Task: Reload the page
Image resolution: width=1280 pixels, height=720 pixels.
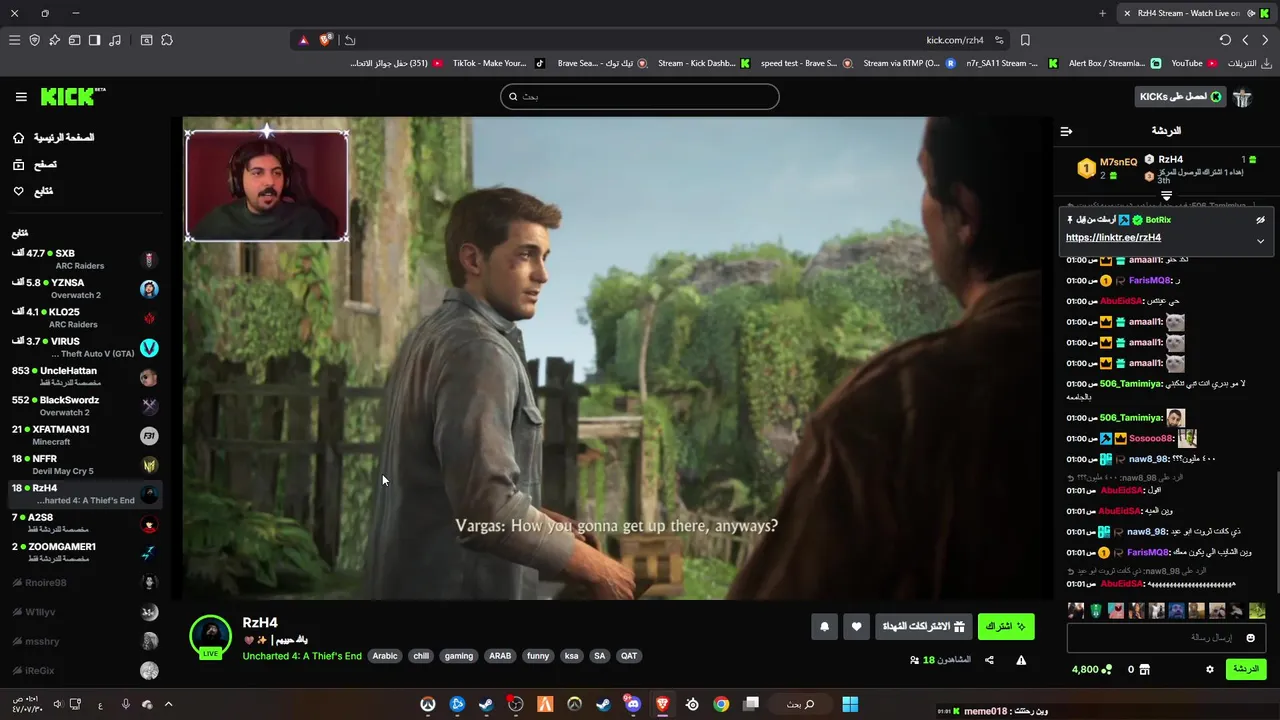Action: (x=1225, y=40)
